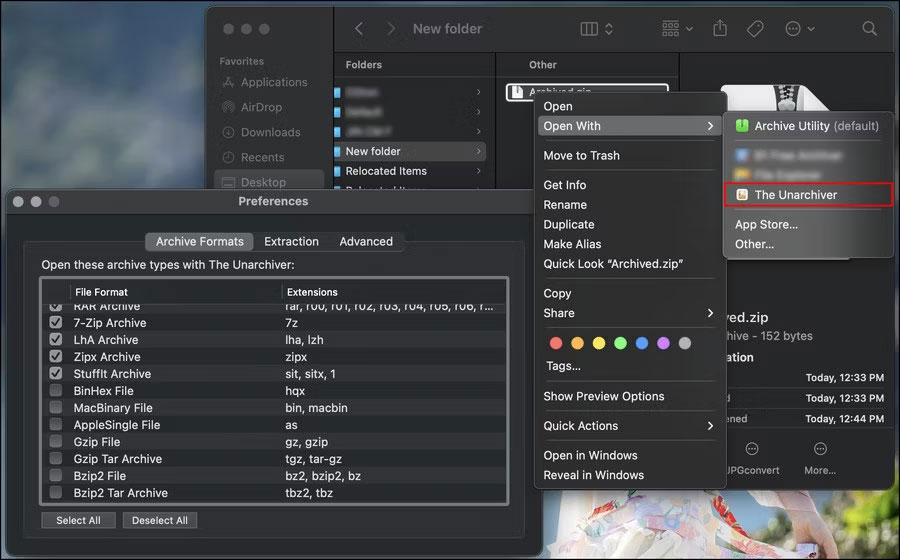The height and width of the screenshot is (560, 900).
Task: Click the Deselect All button
Action: (x=160, y=520)
